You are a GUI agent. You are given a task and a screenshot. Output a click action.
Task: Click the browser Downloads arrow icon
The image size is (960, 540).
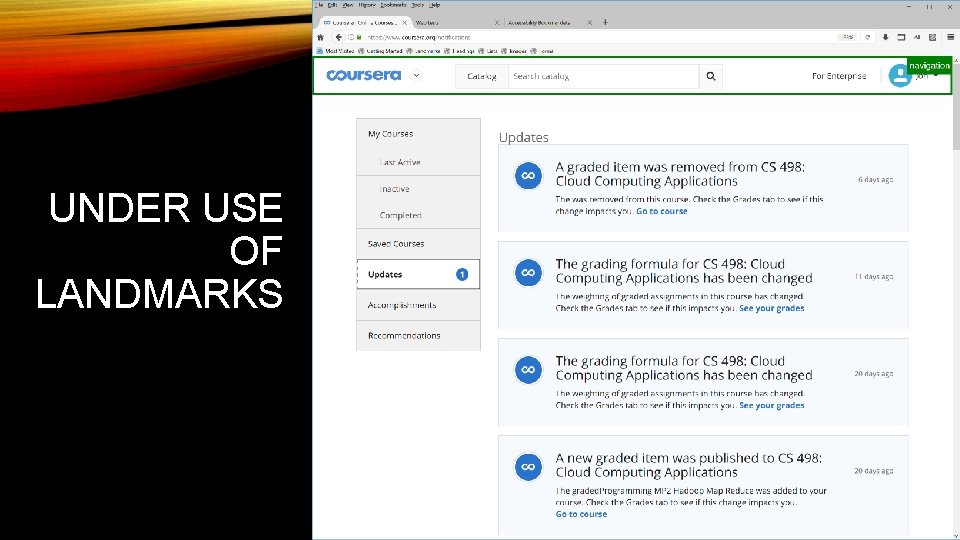[885, 37]
